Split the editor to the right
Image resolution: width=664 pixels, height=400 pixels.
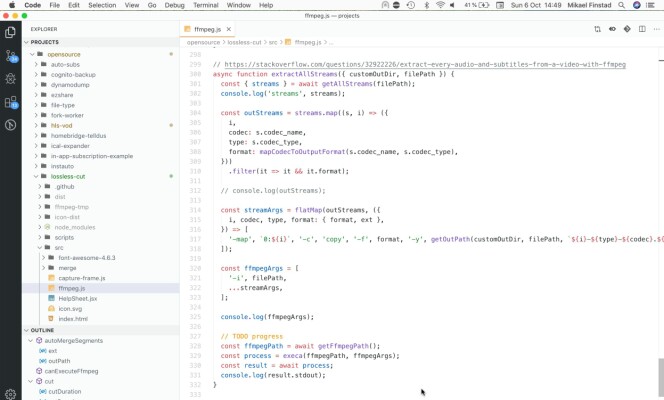(642, 29)
